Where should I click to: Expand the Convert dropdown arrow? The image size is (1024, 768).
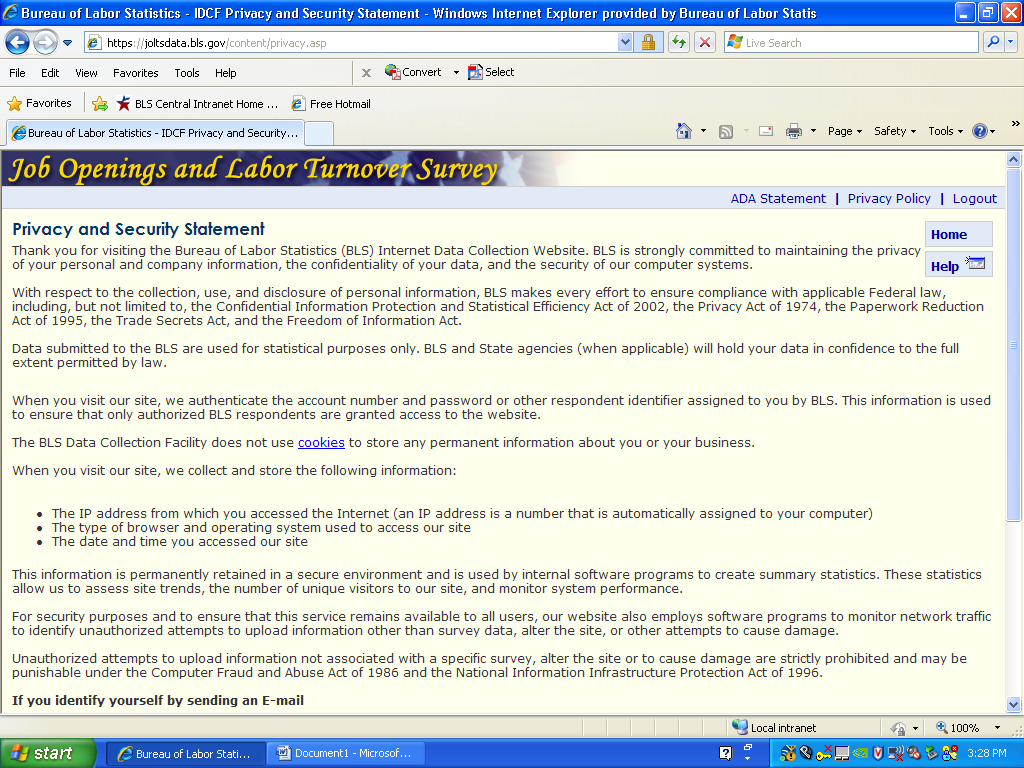[456, 72]
